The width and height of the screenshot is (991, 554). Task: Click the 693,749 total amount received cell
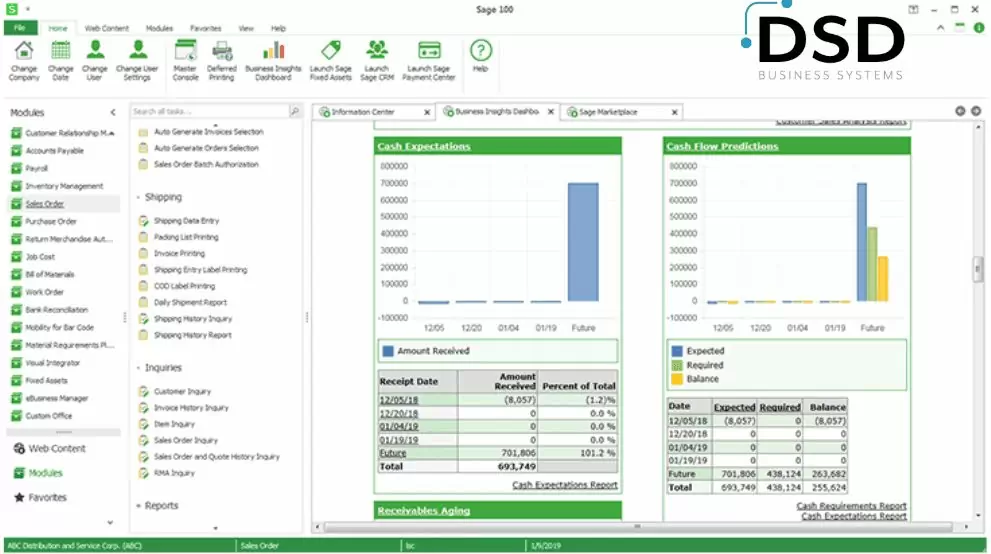point(498,467)
